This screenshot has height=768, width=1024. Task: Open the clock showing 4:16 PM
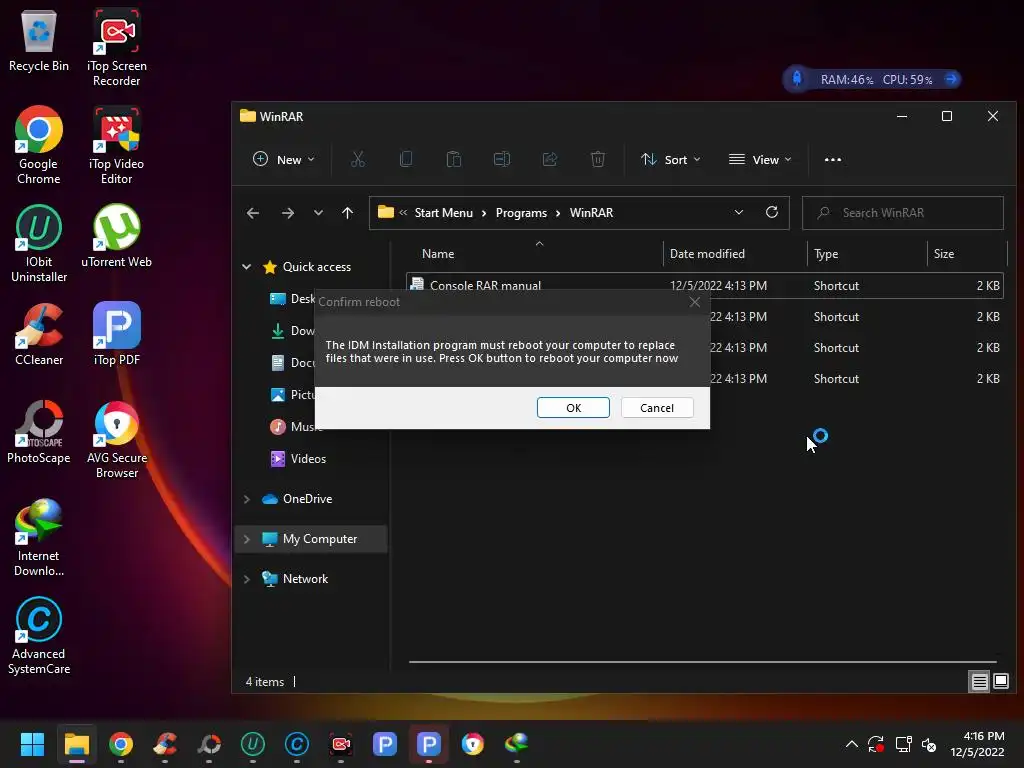(977, 744)
